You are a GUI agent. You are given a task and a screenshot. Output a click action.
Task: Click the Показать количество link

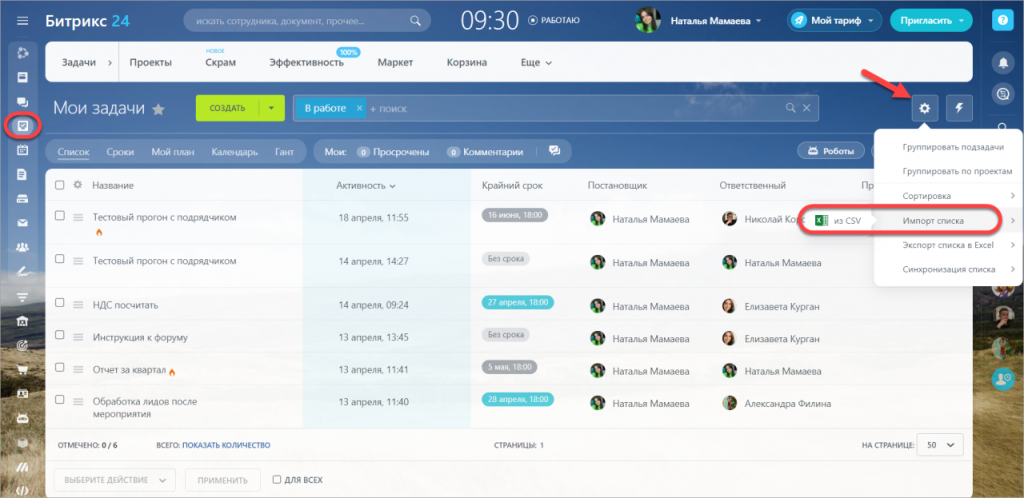(x=226, y=445)
